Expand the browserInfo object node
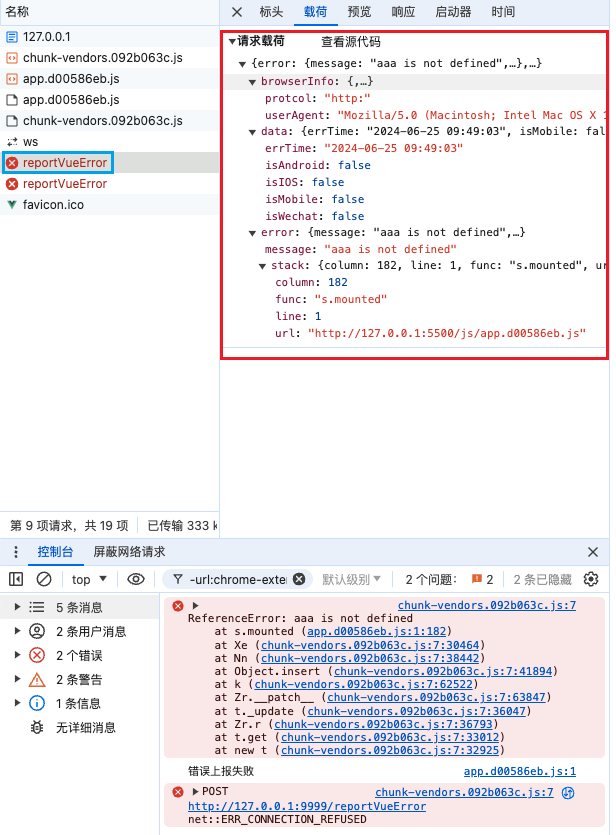This screenshot has height=835, width=616. point(254,81)
